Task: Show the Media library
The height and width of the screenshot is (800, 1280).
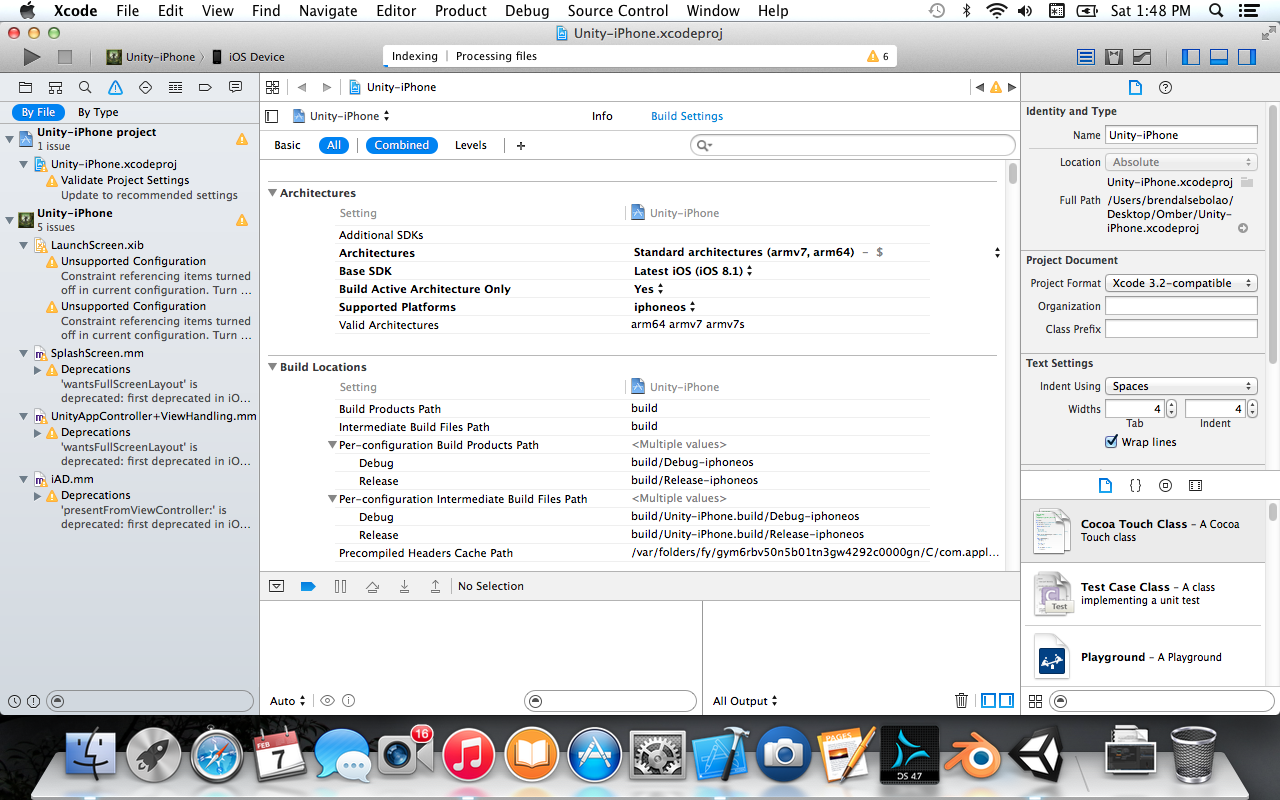Action: click(1195, 485)
